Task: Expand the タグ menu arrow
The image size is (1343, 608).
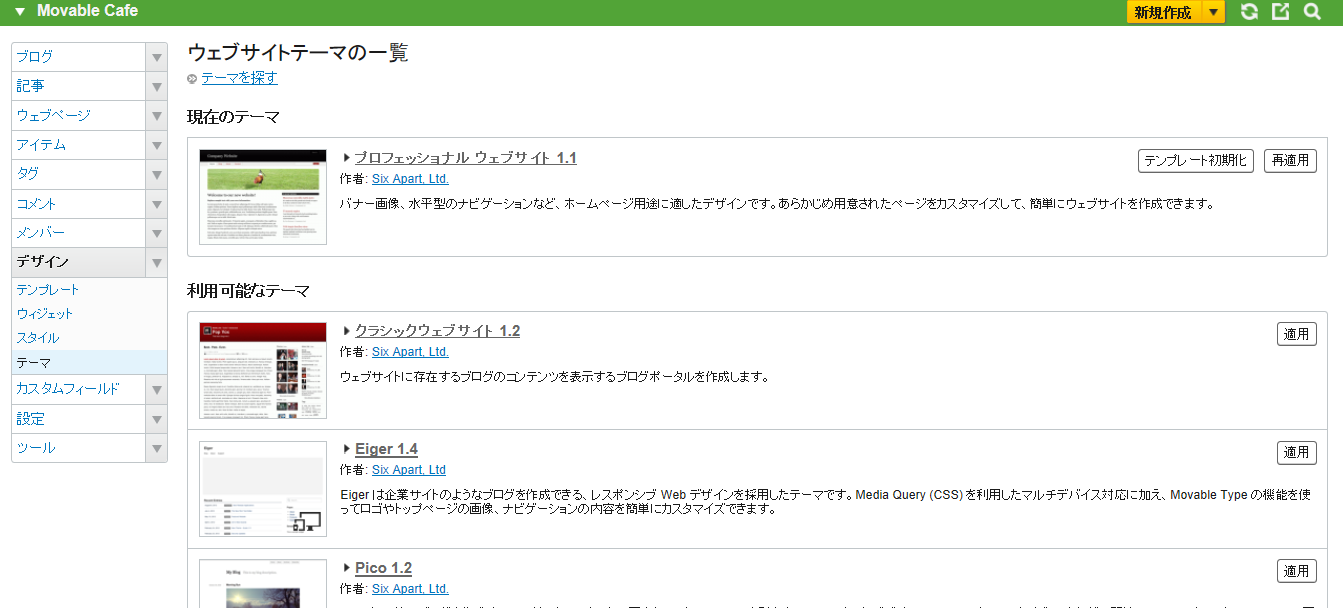Action: 156,174
